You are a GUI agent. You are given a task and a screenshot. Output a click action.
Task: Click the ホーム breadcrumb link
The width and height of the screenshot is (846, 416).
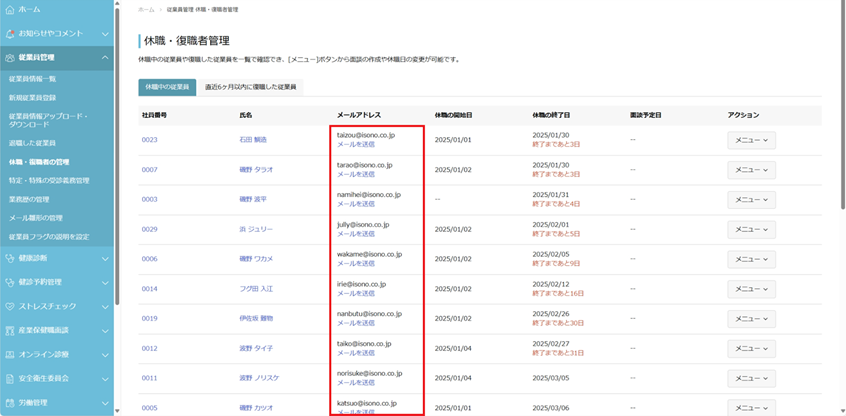(145, 10)
